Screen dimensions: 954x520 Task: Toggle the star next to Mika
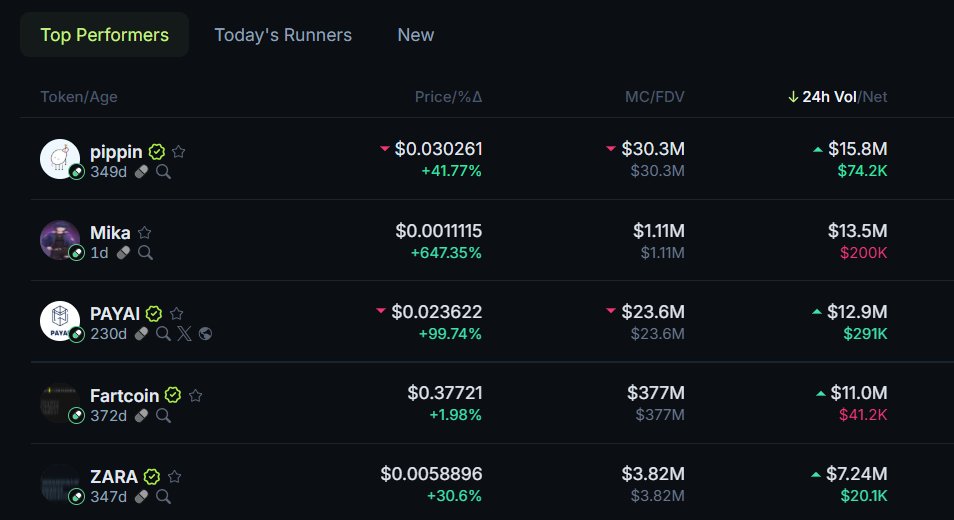coord(145,233)
